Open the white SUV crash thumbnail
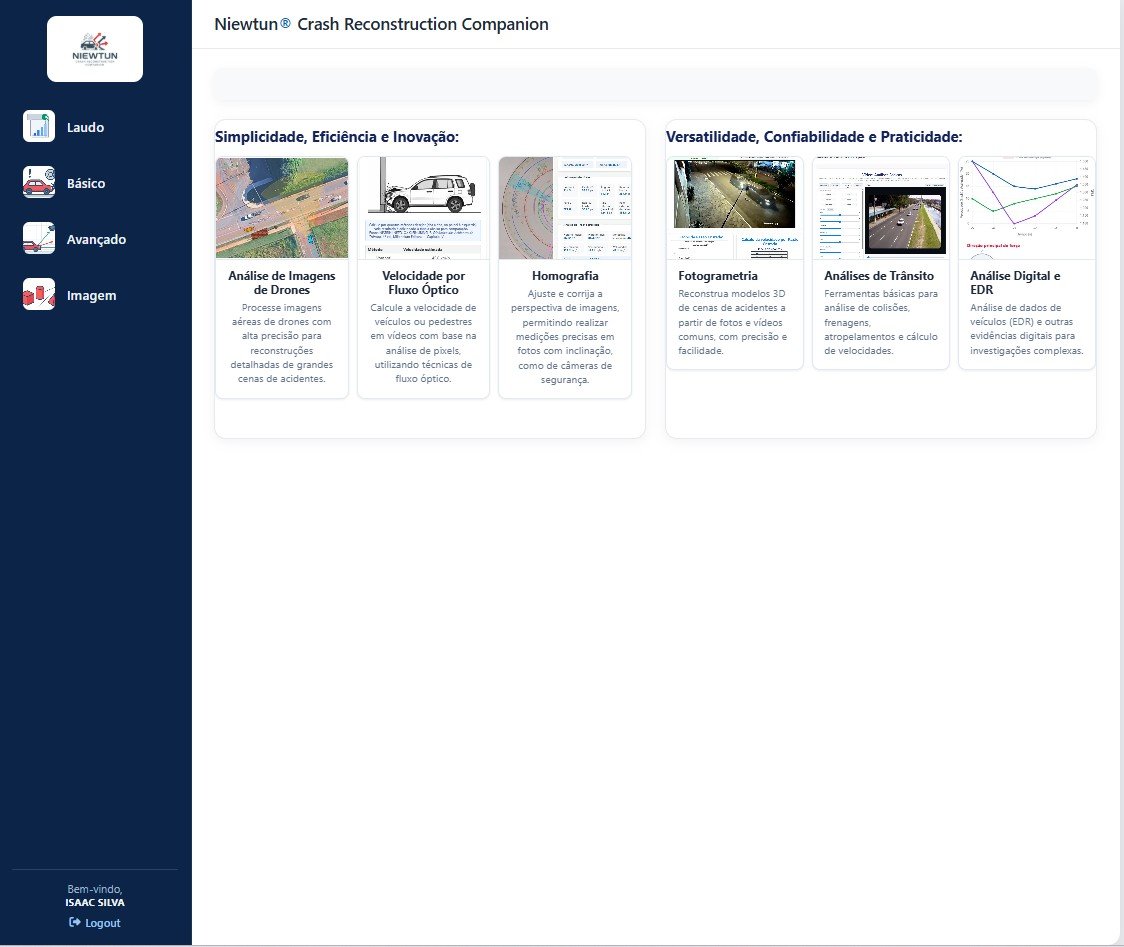Image resolution: width=1124 pixels, height=947 pixels. coord(423,208)
